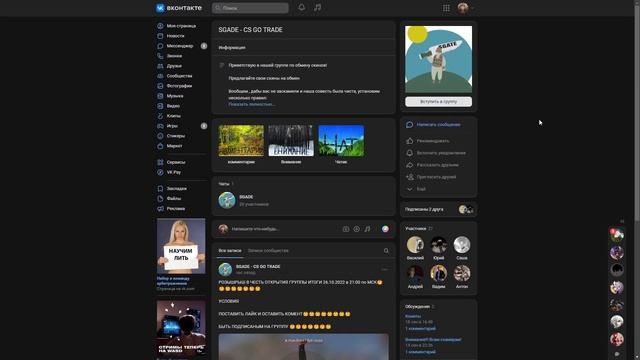The image size is (640, 360).
Task: Open member Антон's avatar
Action: (x=462, y=273)
